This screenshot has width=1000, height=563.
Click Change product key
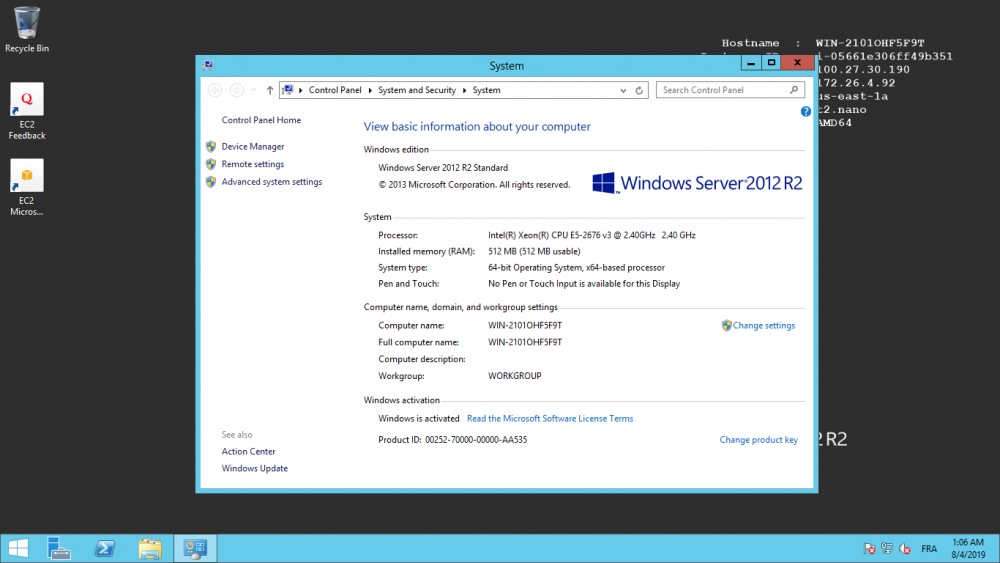(x=758, y=440)
